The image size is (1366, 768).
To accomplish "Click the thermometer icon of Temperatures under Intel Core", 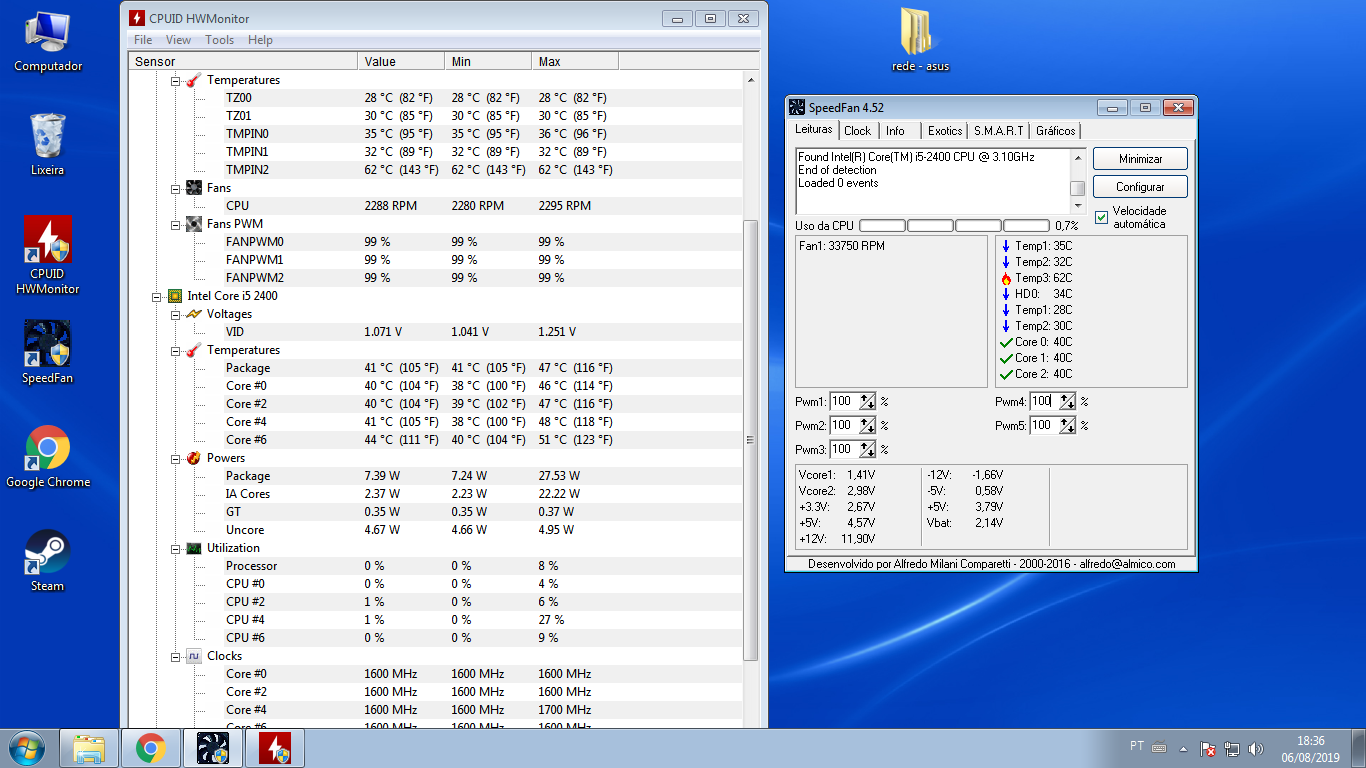I will click(x=194, y=350).
